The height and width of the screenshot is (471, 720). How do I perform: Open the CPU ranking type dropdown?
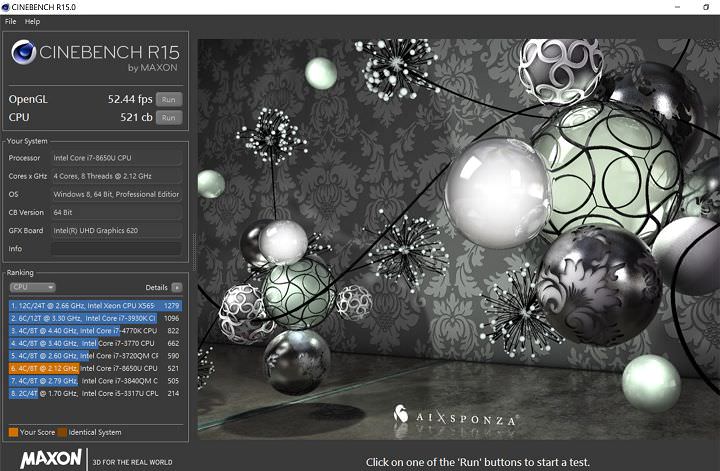(x=31, y=287)
